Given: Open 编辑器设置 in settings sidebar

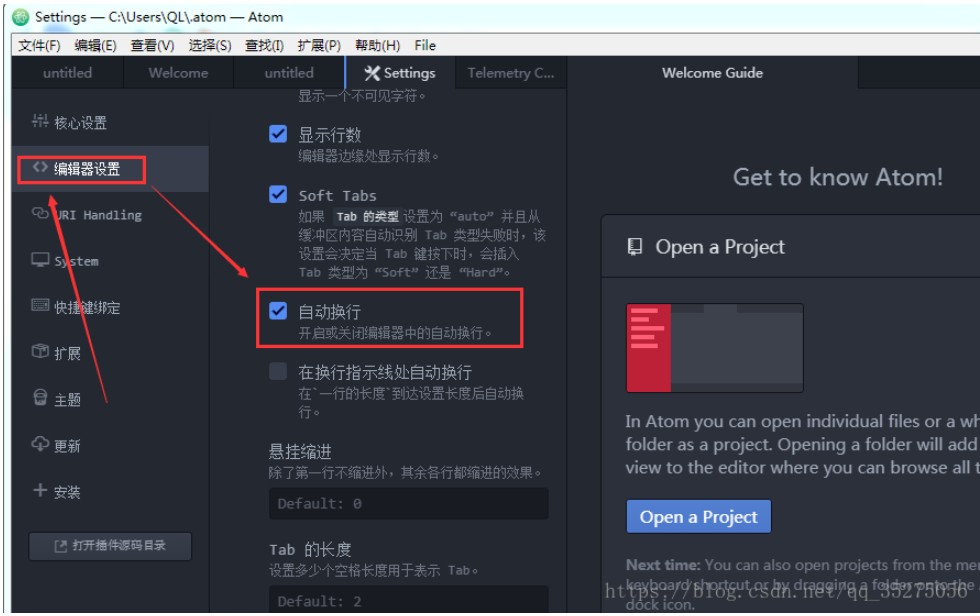Looking at the screenshot, I should [110, 169].
